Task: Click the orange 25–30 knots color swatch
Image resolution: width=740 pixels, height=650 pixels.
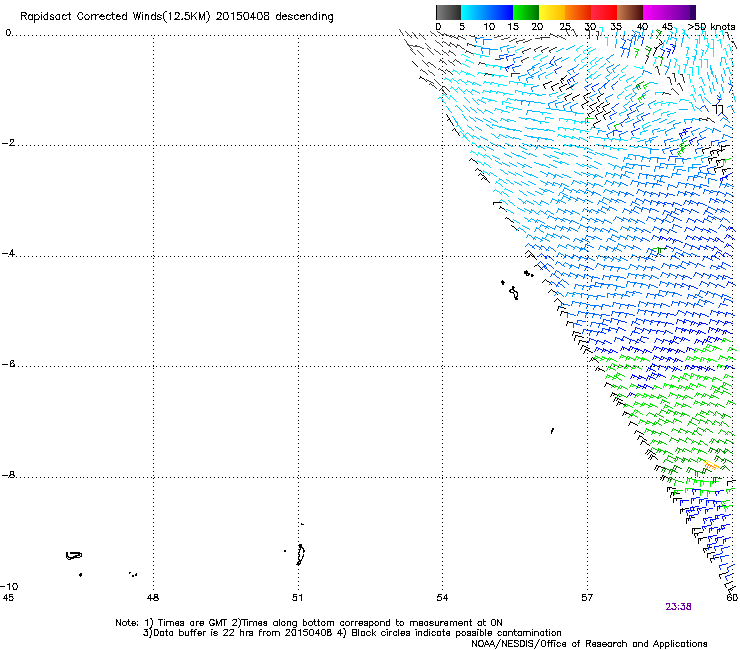Action: [578, 12]
